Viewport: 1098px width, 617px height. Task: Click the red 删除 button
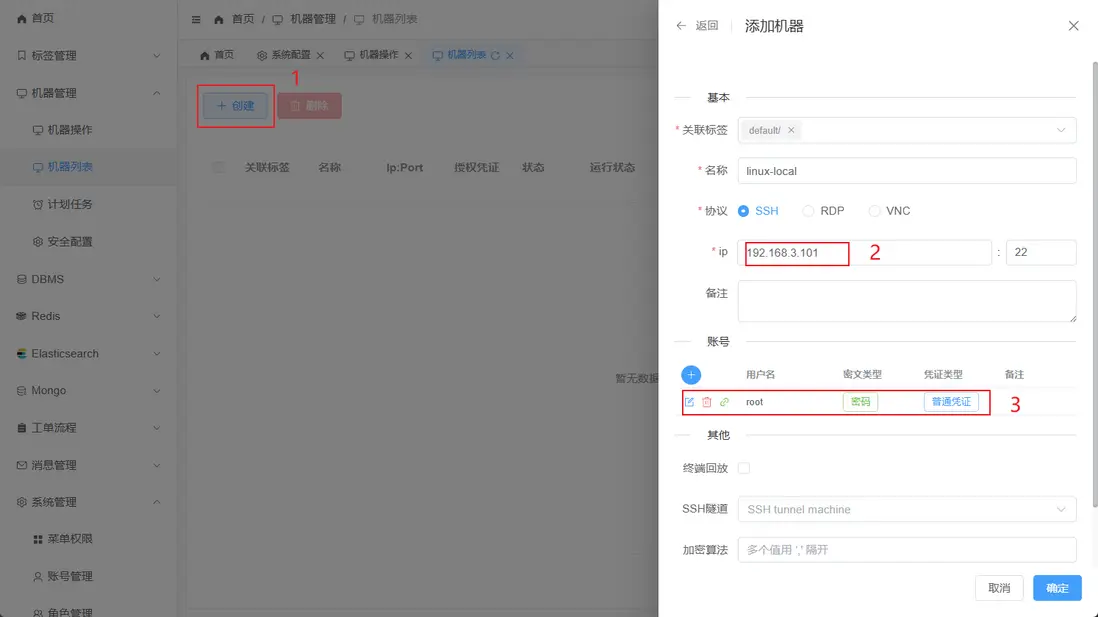[x=310, y=106]
